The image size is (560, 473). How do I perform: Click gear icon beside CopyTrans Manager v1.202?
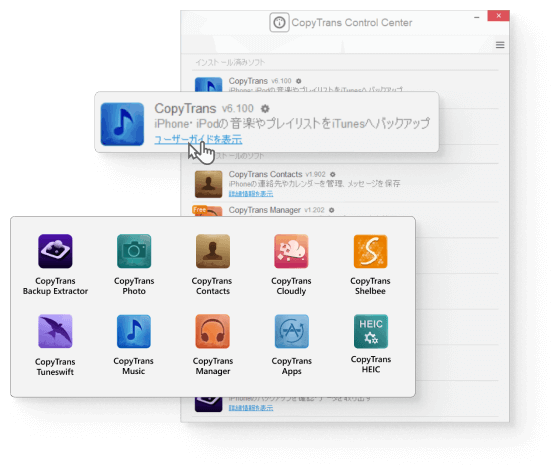(331, 210)
